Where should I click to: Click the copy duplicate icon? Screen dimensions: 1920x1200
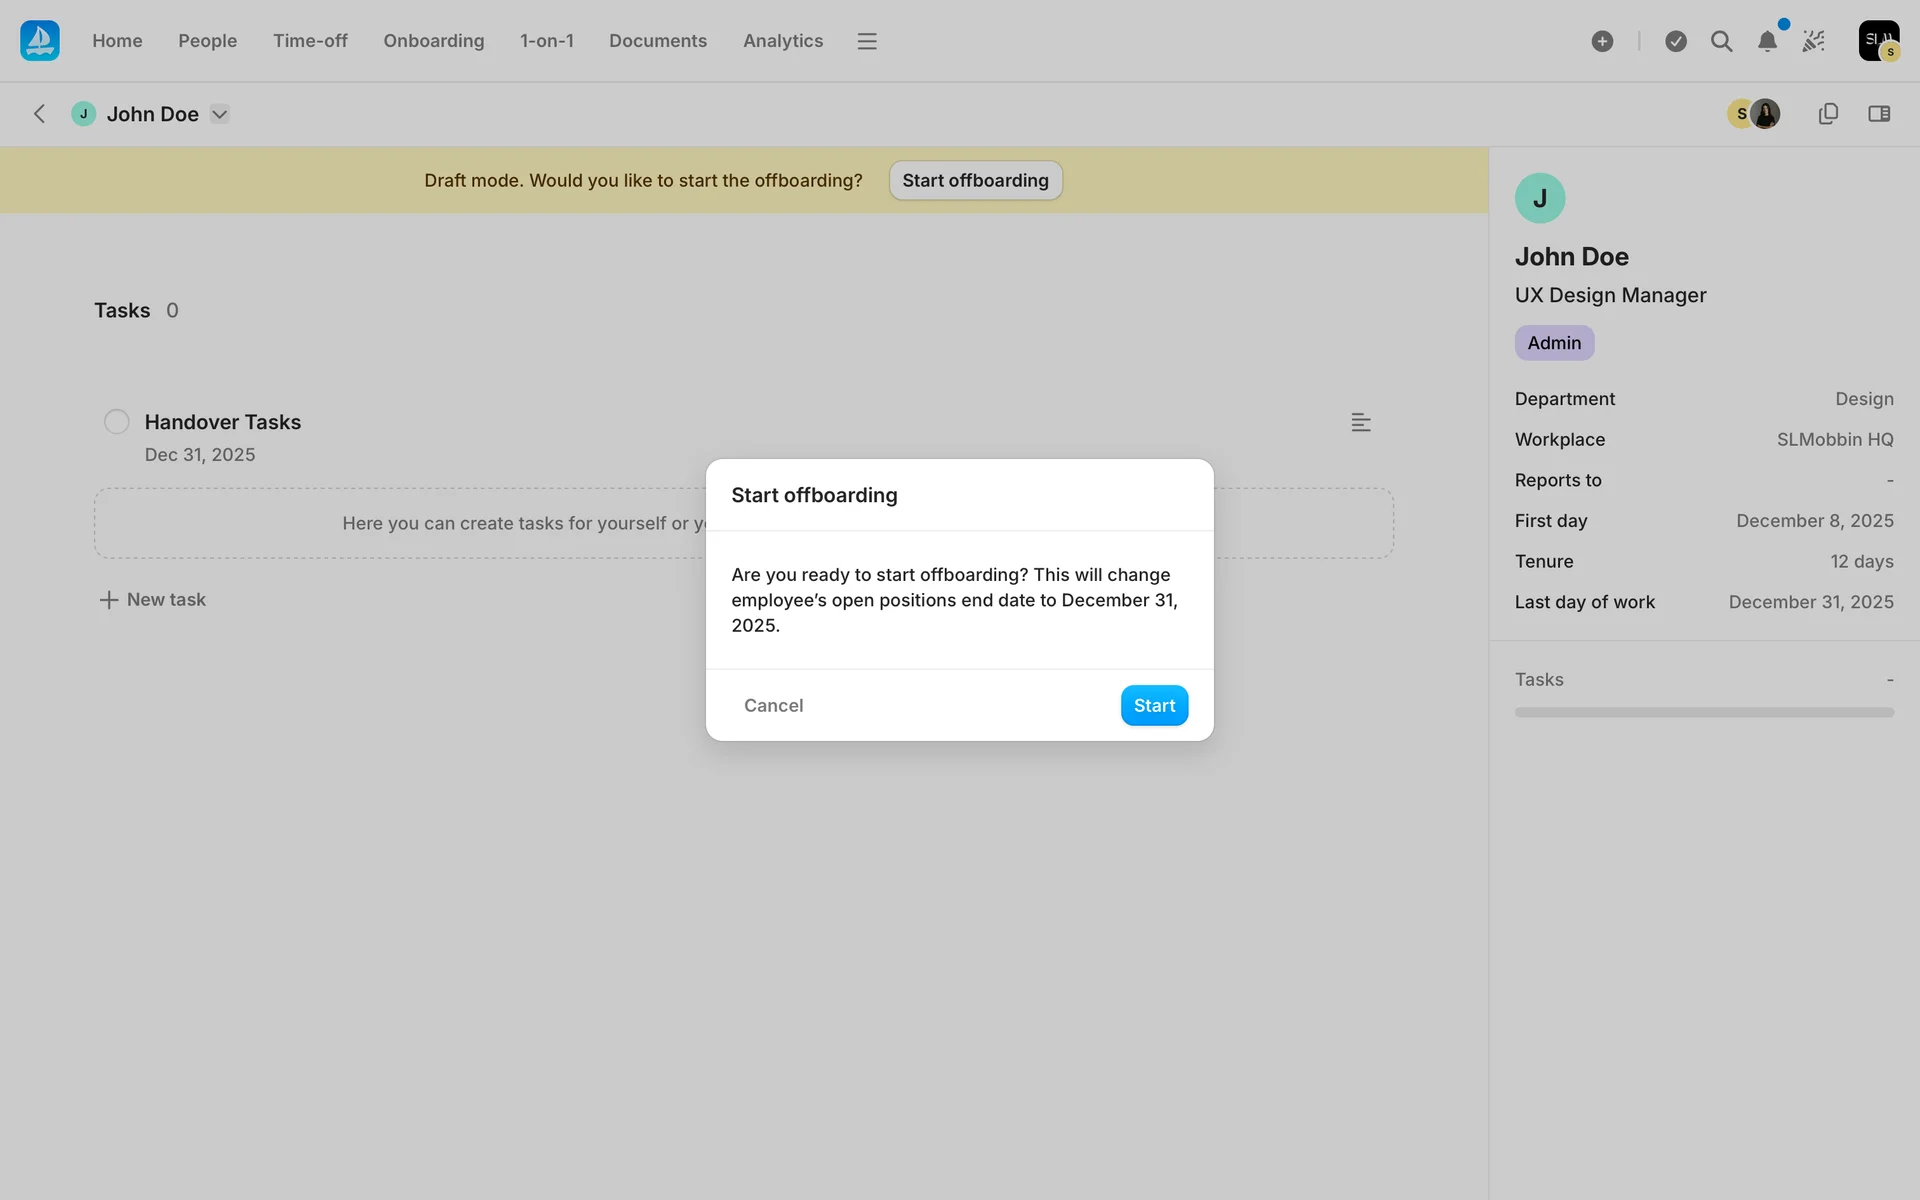(x=1828, y=114)
